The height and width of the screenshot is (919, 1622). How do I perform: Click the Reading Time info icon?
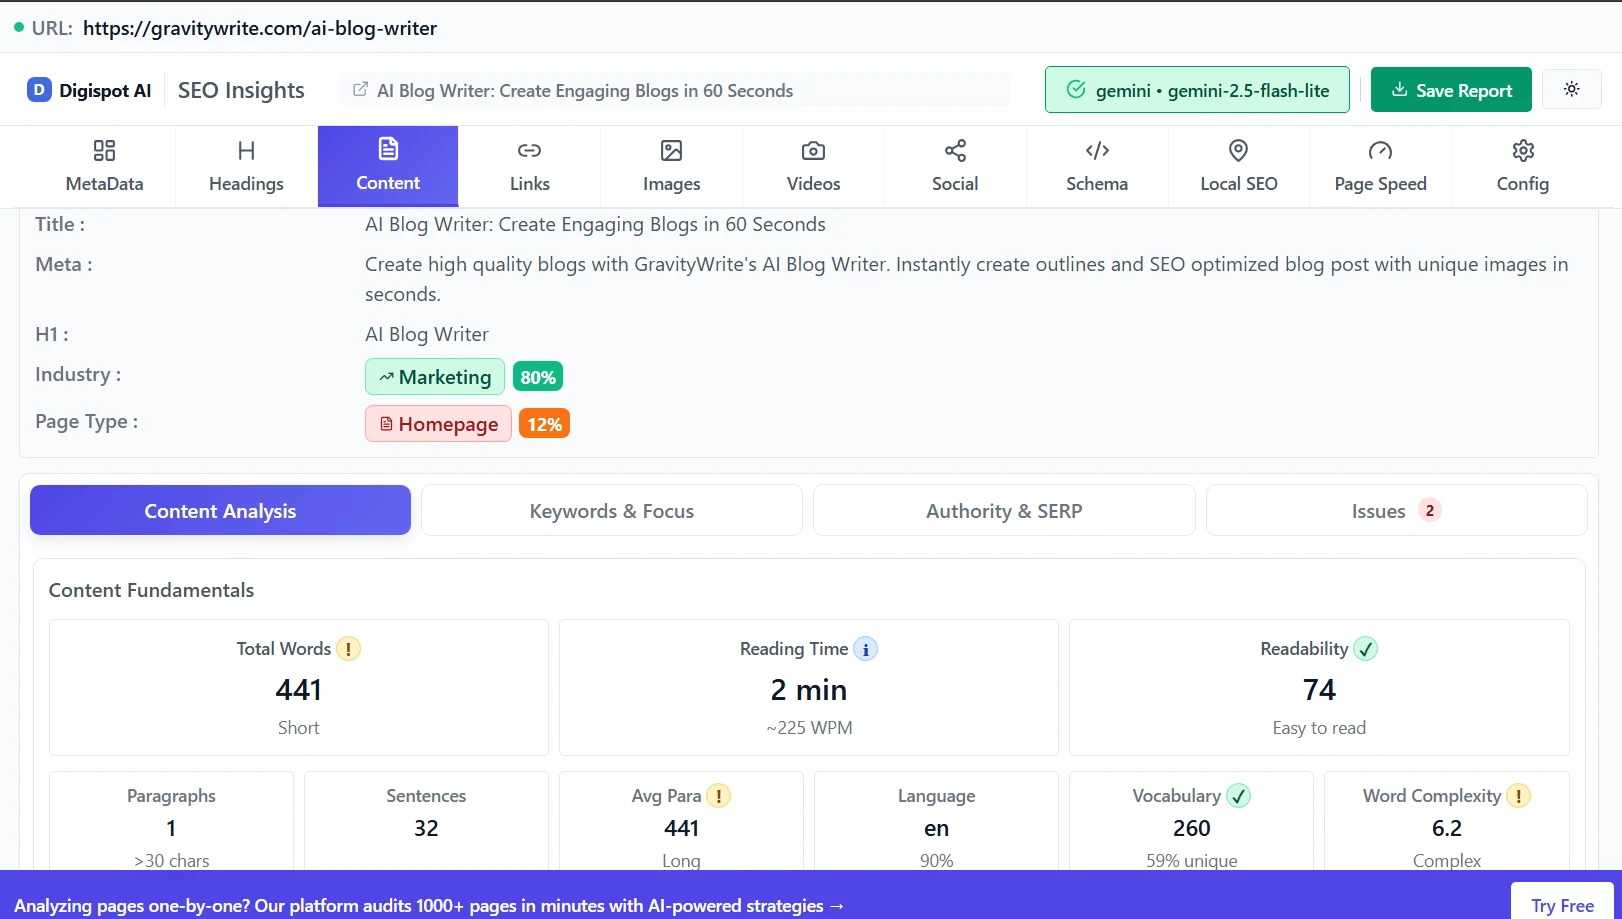coord(866,649)
